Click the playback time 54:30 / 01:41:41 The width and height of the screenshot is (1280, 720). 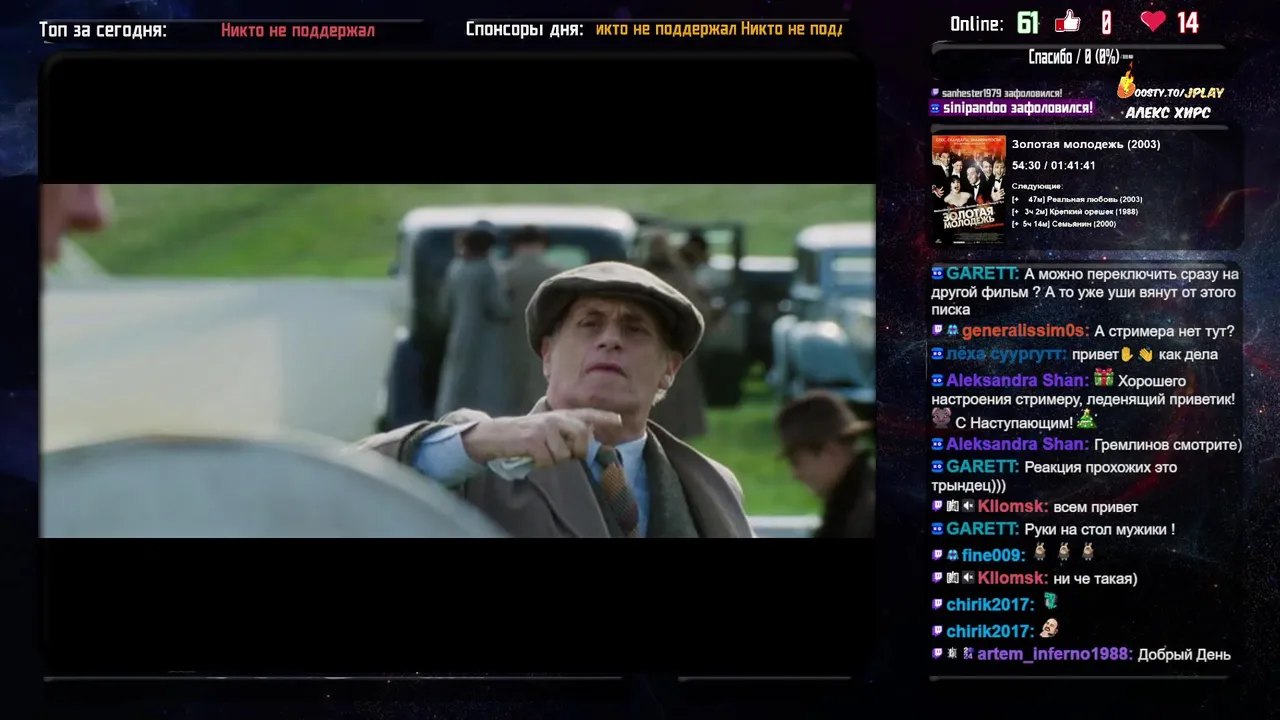click(1053, 166)
